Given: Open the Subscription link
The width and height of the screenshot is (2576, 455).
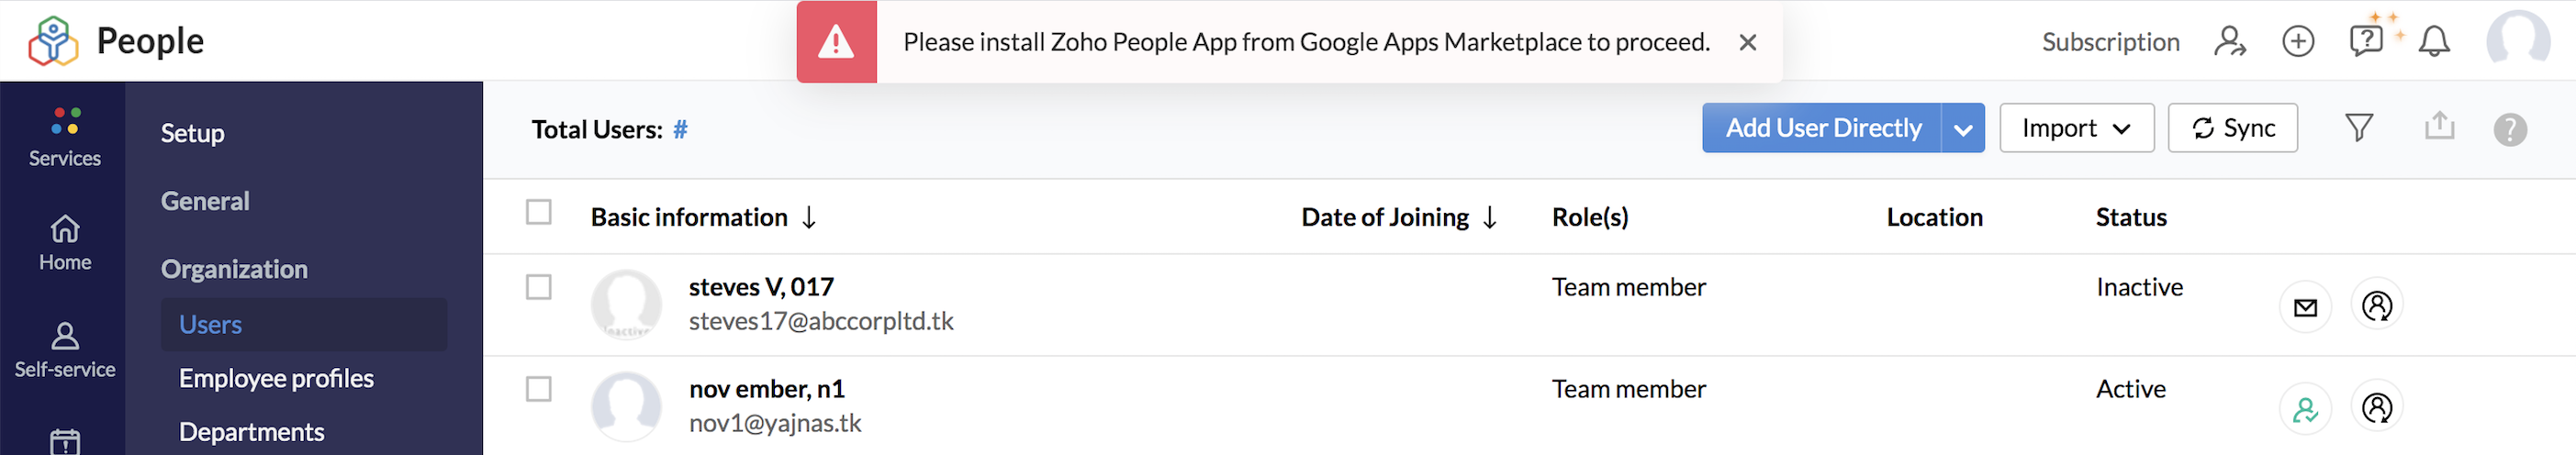Looking at the screenshot, I should (x=2110, y=42).
